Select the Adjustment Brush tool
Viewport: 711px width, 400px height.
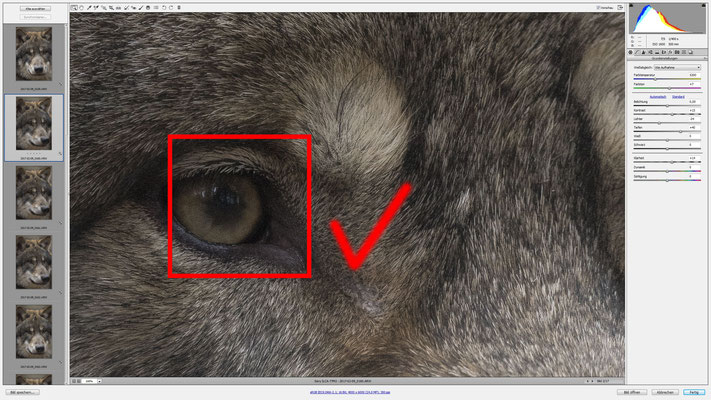coord(141,8)
